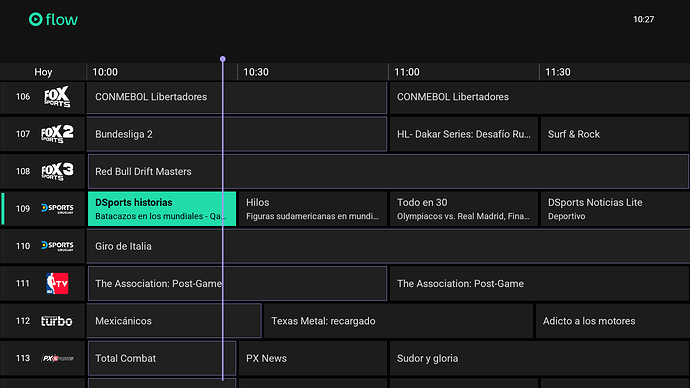690x388 pixels.
Task: Open the DSports Noticias Lite program
Action: (x=615, y=209)
